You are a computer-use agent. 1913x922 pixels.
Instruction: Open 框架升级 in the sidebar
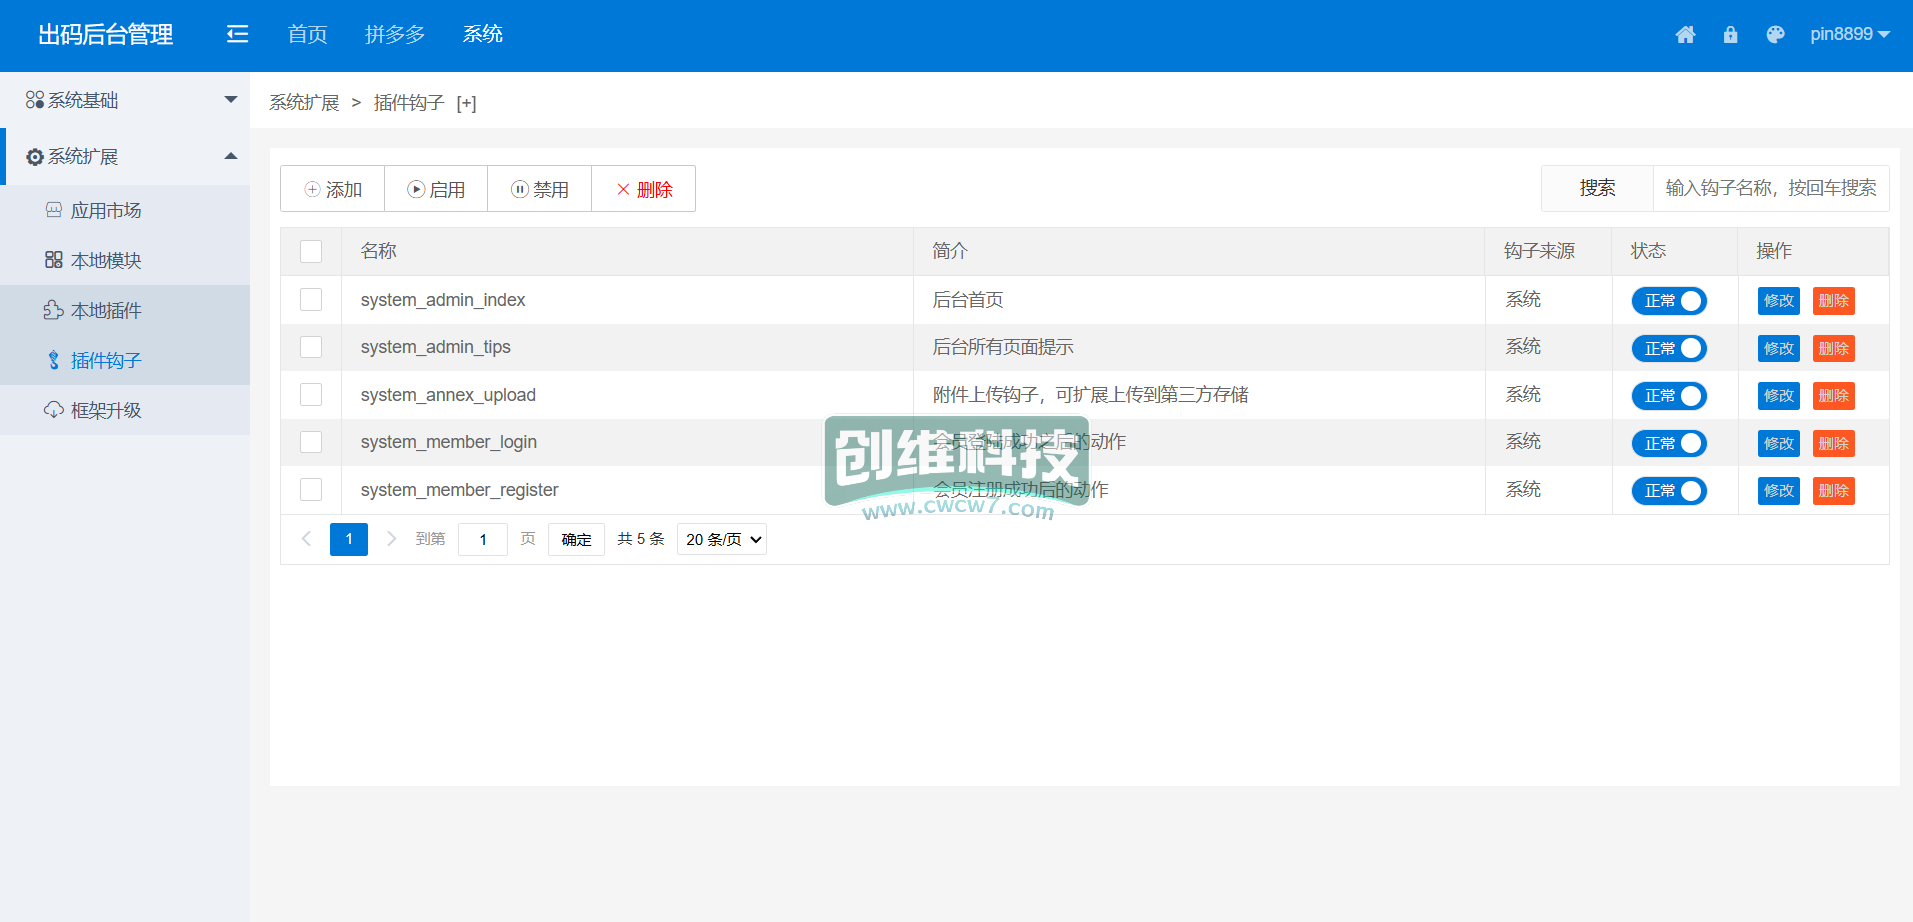pos(106,411)
